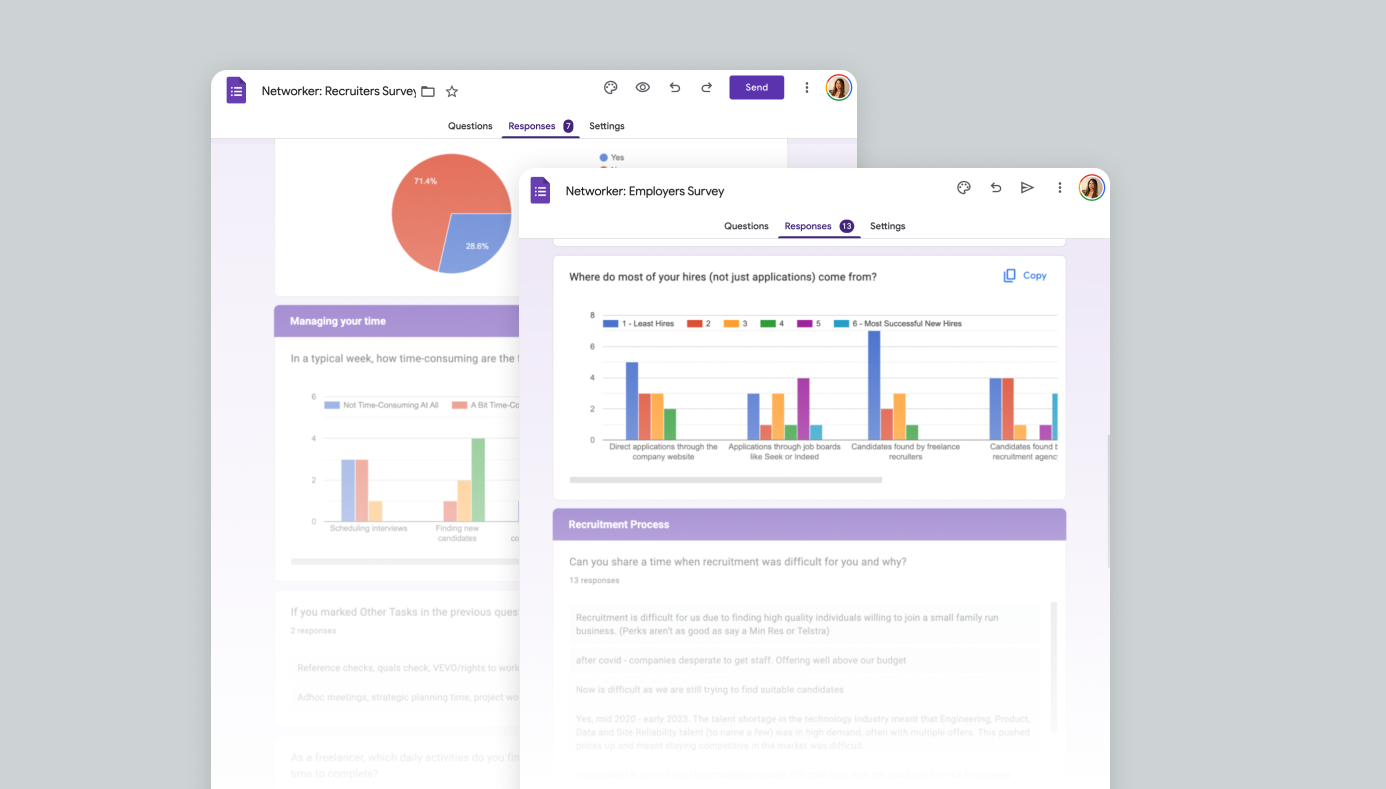Click 'Direct applications through the company website' label
Image resolution: width=1386 pixels, height=789 pixels.
coord(664,451)
